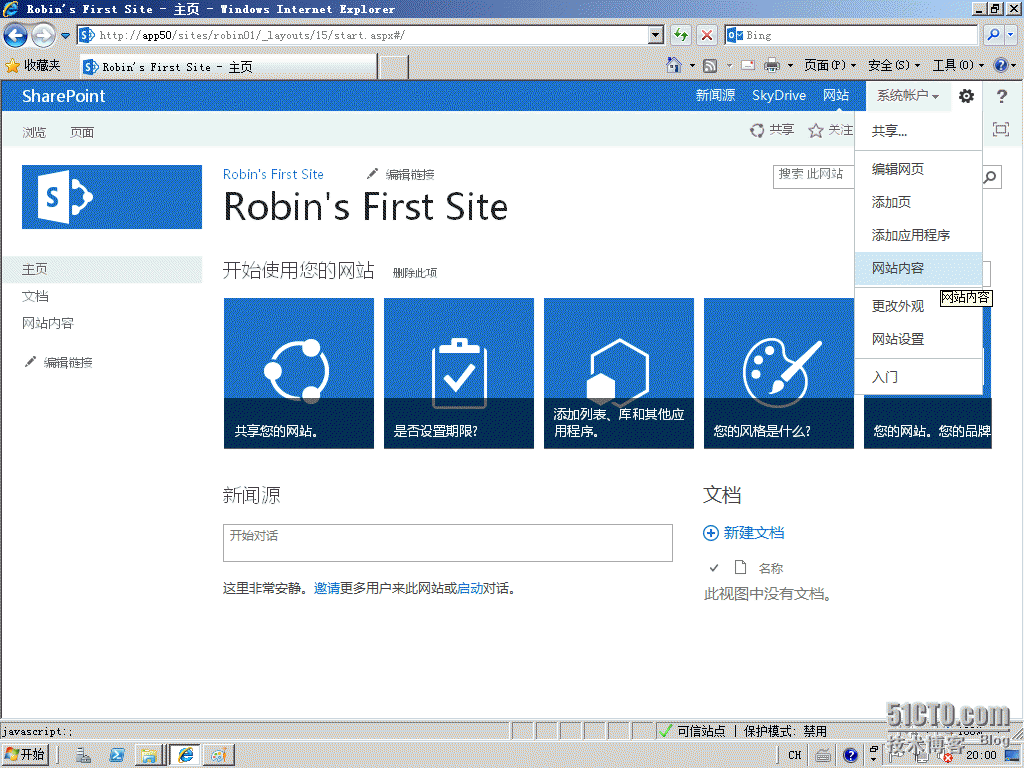Open 网站内容 in the left navigation

point(48,323)
